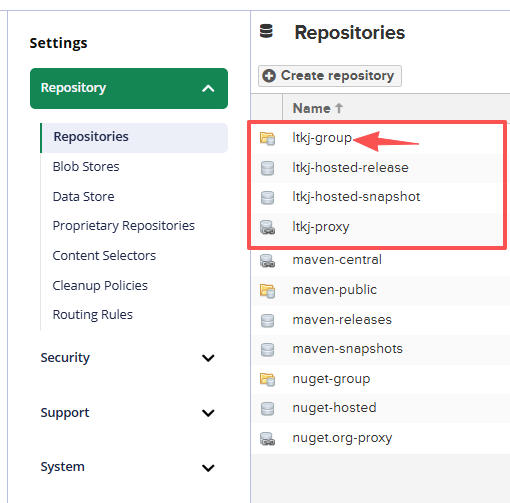The image size is (510, 503).
Task: Select Routing Rules in sidebar
Action: click(x=93, y=315)
